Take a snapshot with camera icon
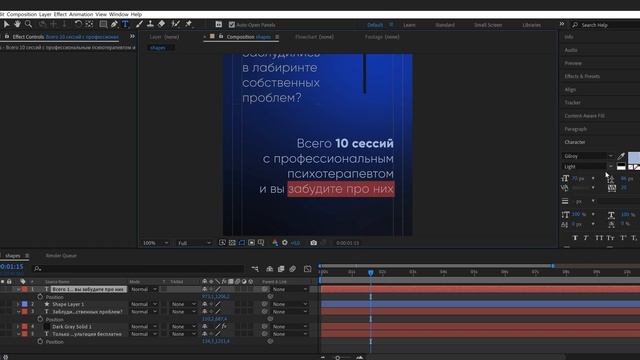The height and width of the screenshot is (360, 640). coord(313,243)
